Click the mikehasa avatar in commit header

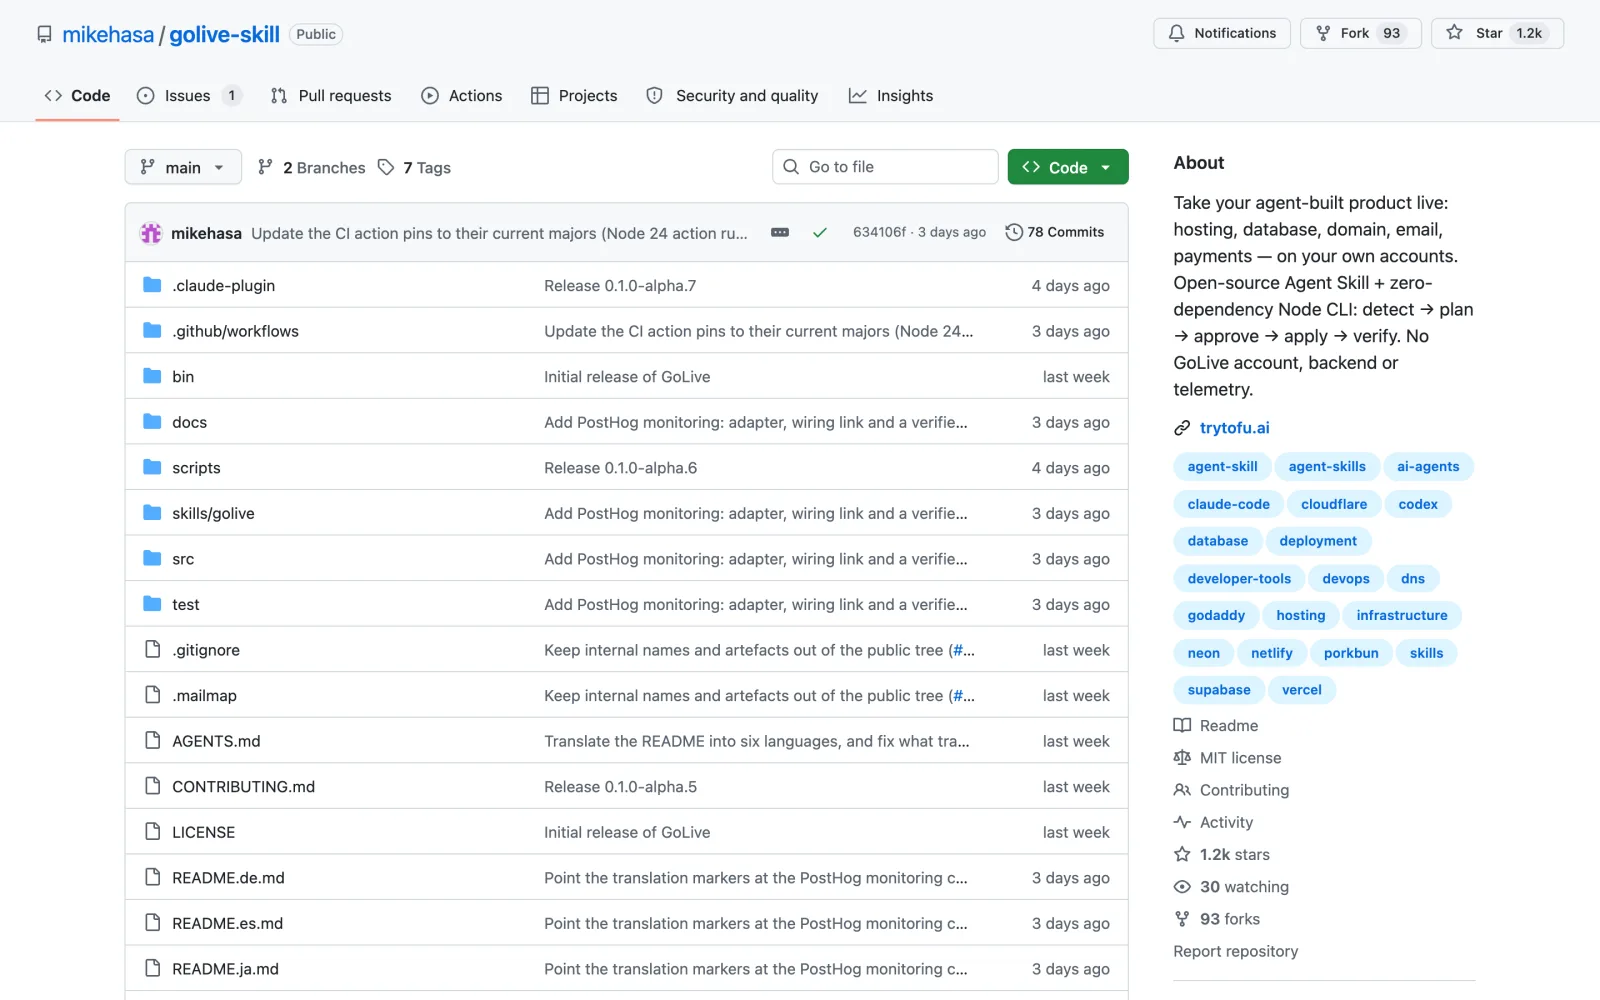[151, 233]
